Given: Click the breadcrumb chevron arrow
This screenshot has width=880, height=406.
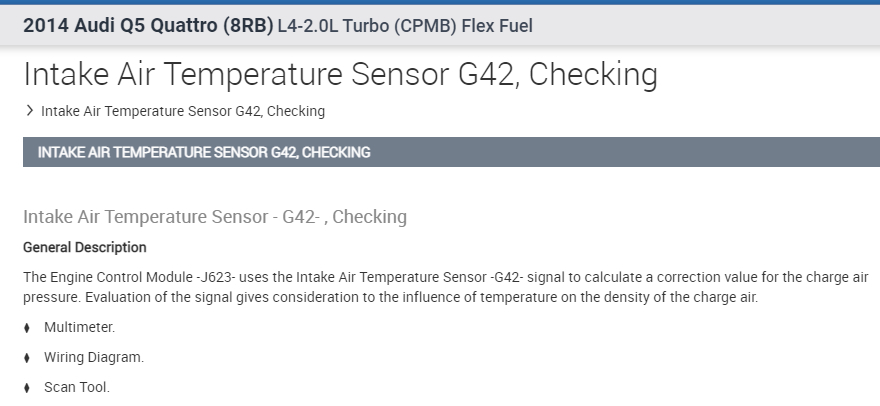Looking at the screenshot, I should [x=29, y=111].
